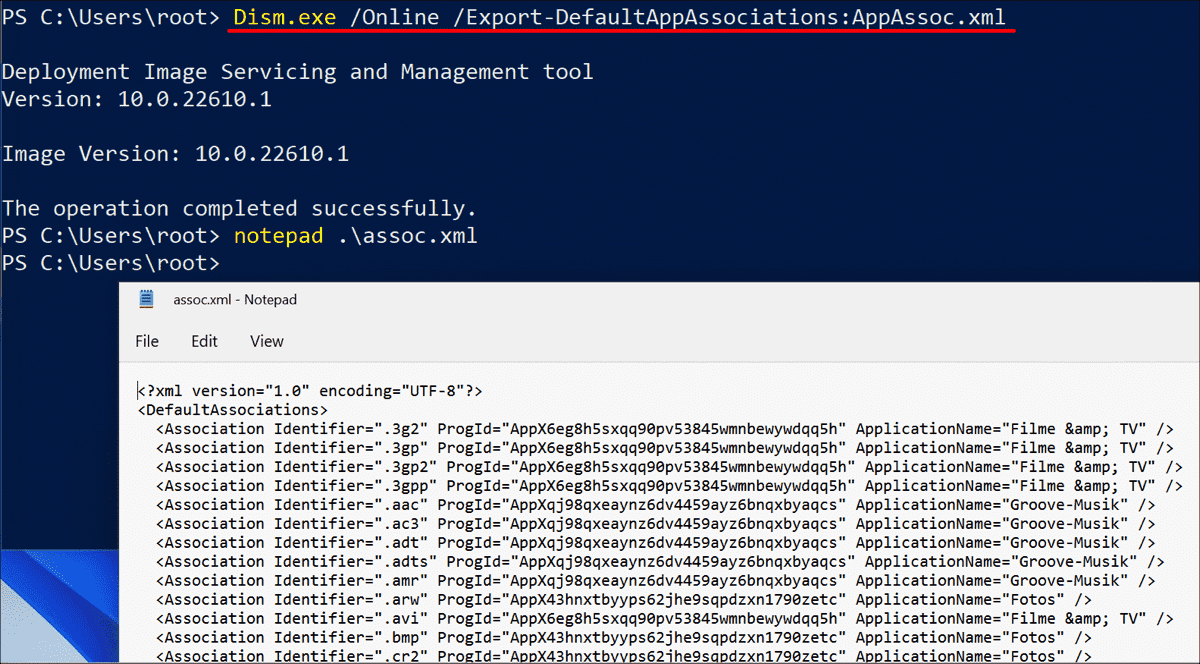The width and height of the screenshot is (1200, 664).
Task: Open the Edit menu in Notepad
Action: (204, 341)
